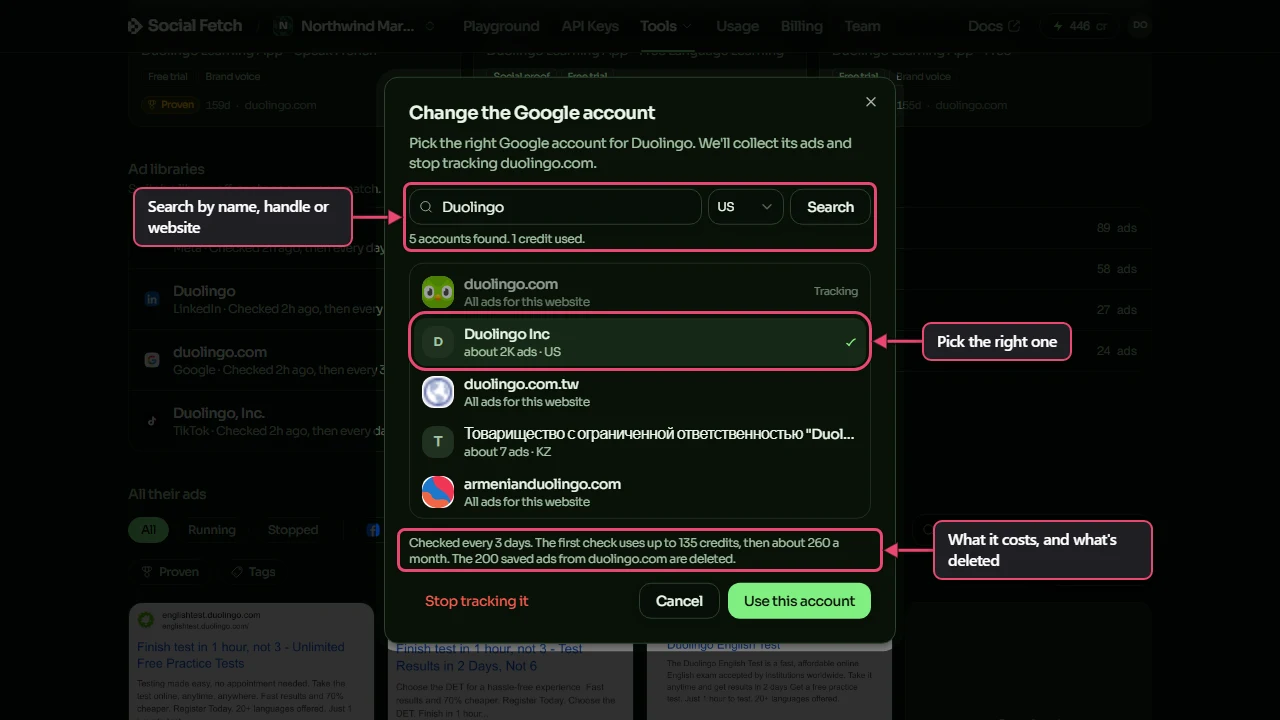The width and height of the screenshot is (1280, 720).
Task: Click the "24 ads" count
Action: [1117, 351]
